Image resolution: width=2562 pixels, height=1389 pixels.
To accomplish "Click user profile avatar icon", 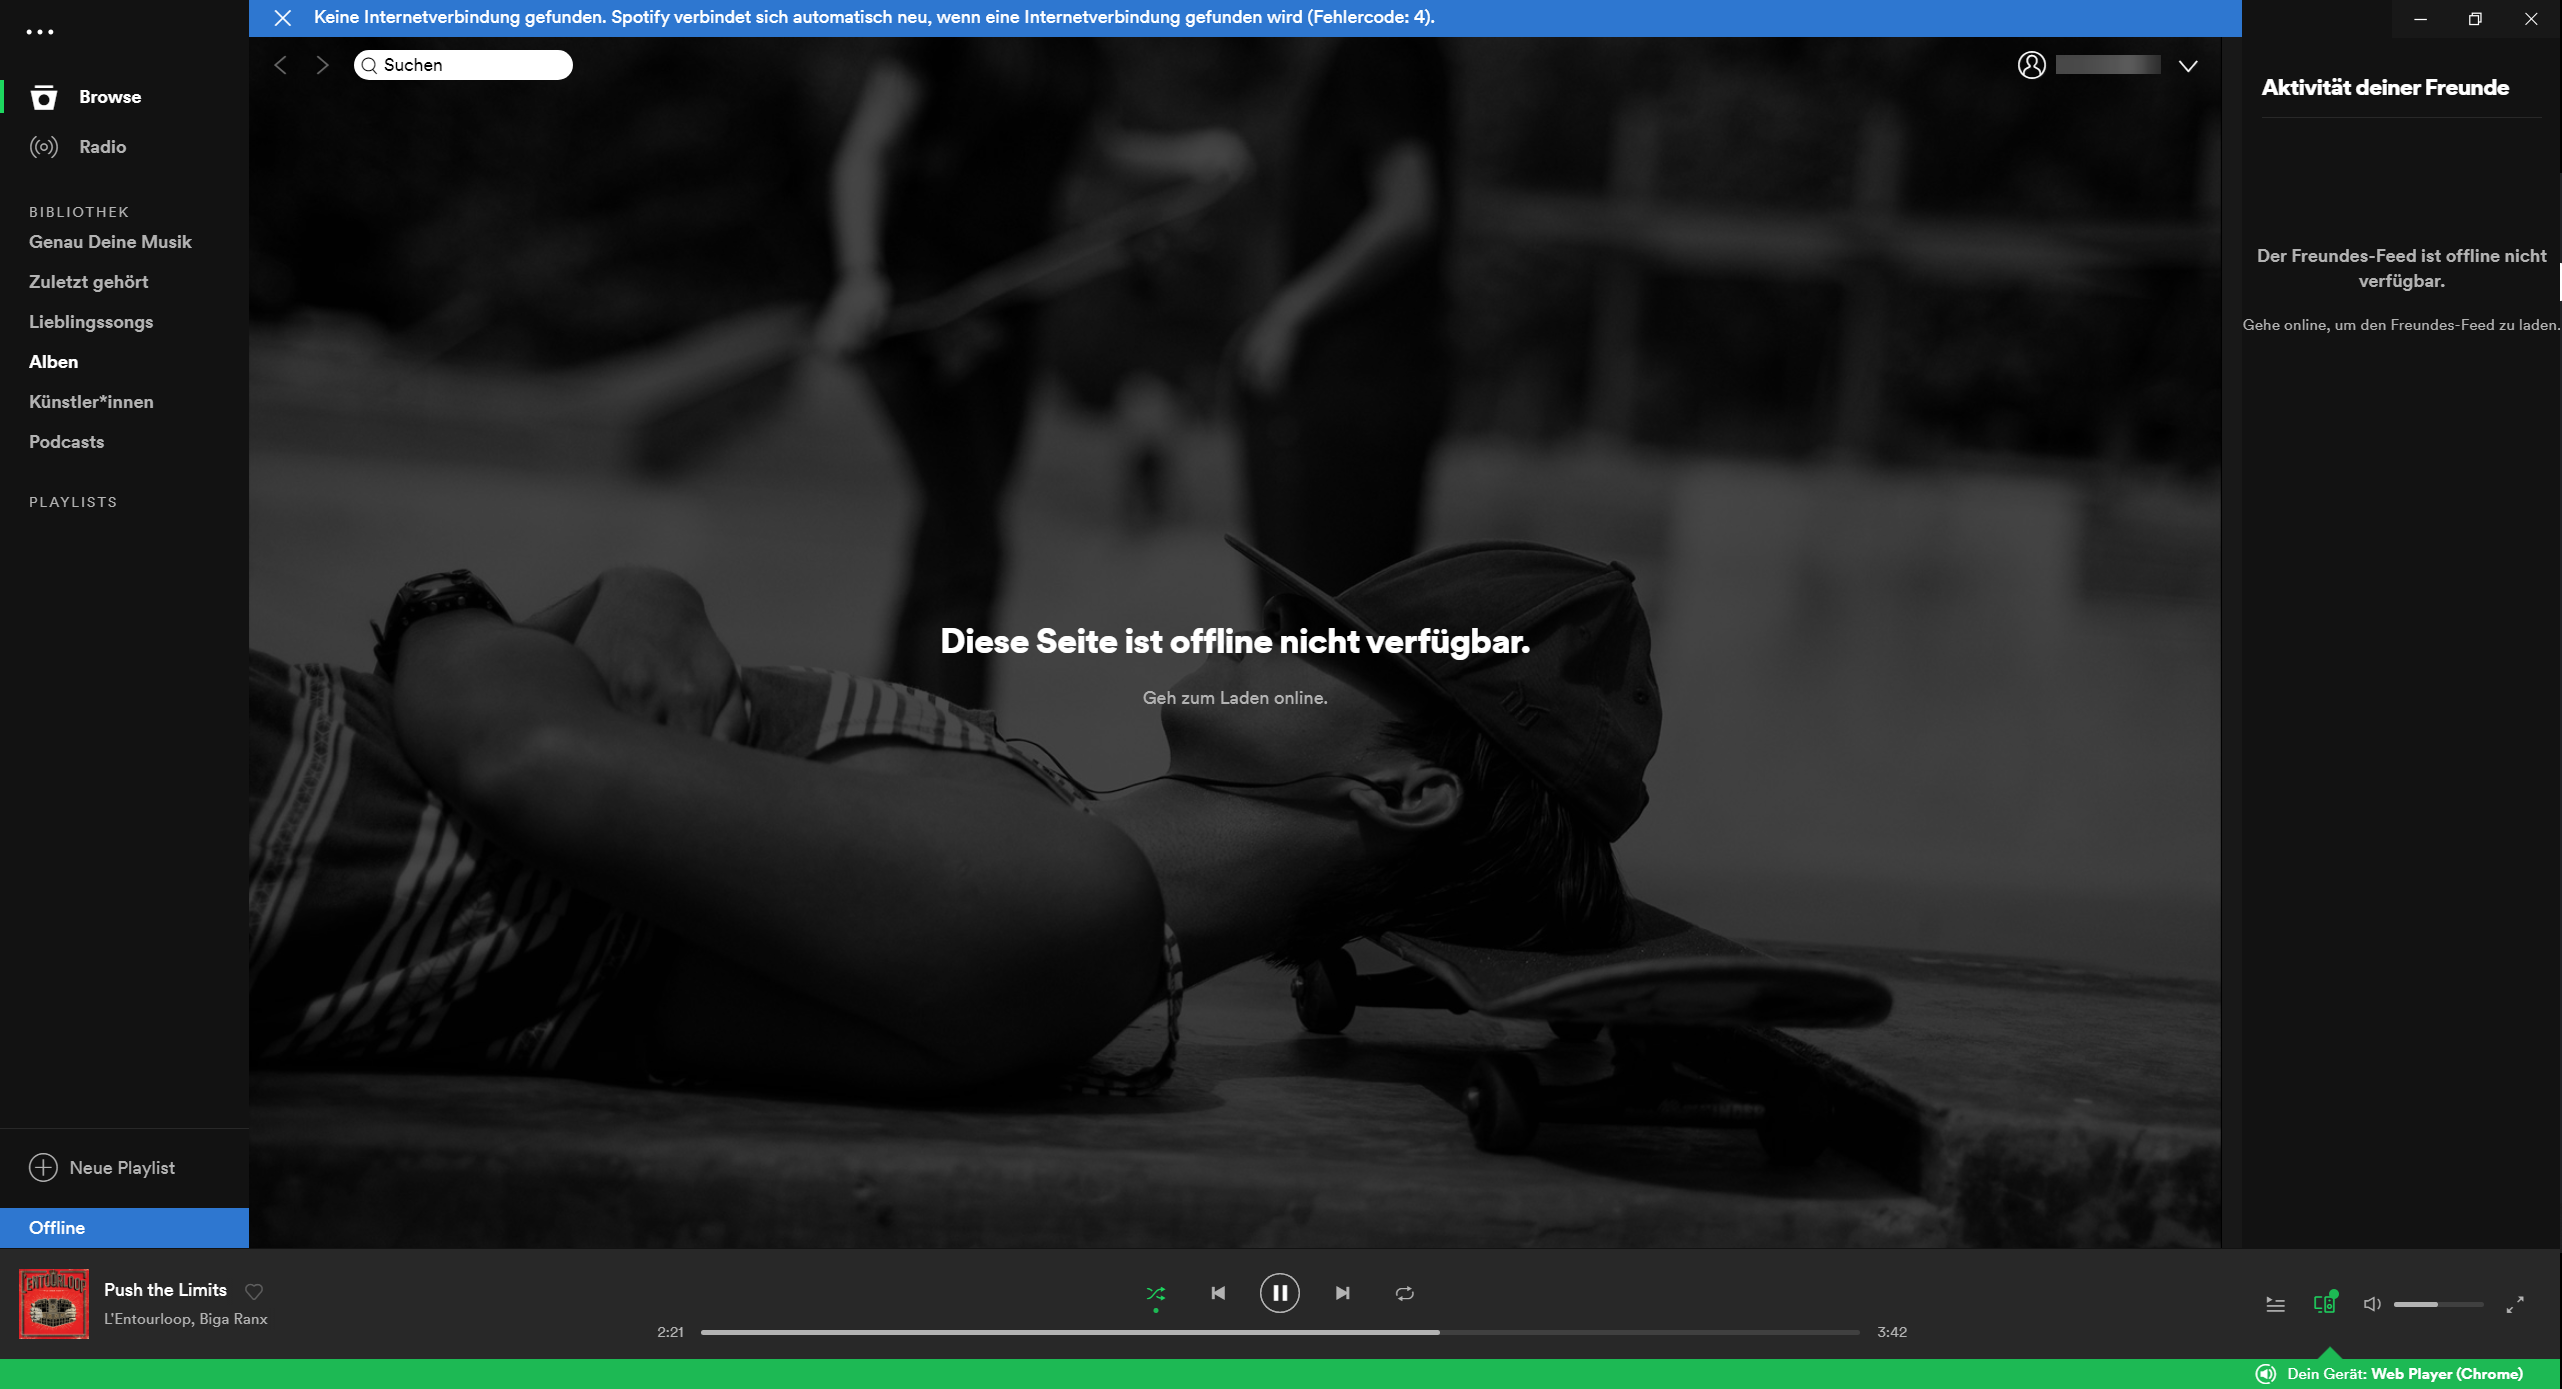I will click(2031, 65).
